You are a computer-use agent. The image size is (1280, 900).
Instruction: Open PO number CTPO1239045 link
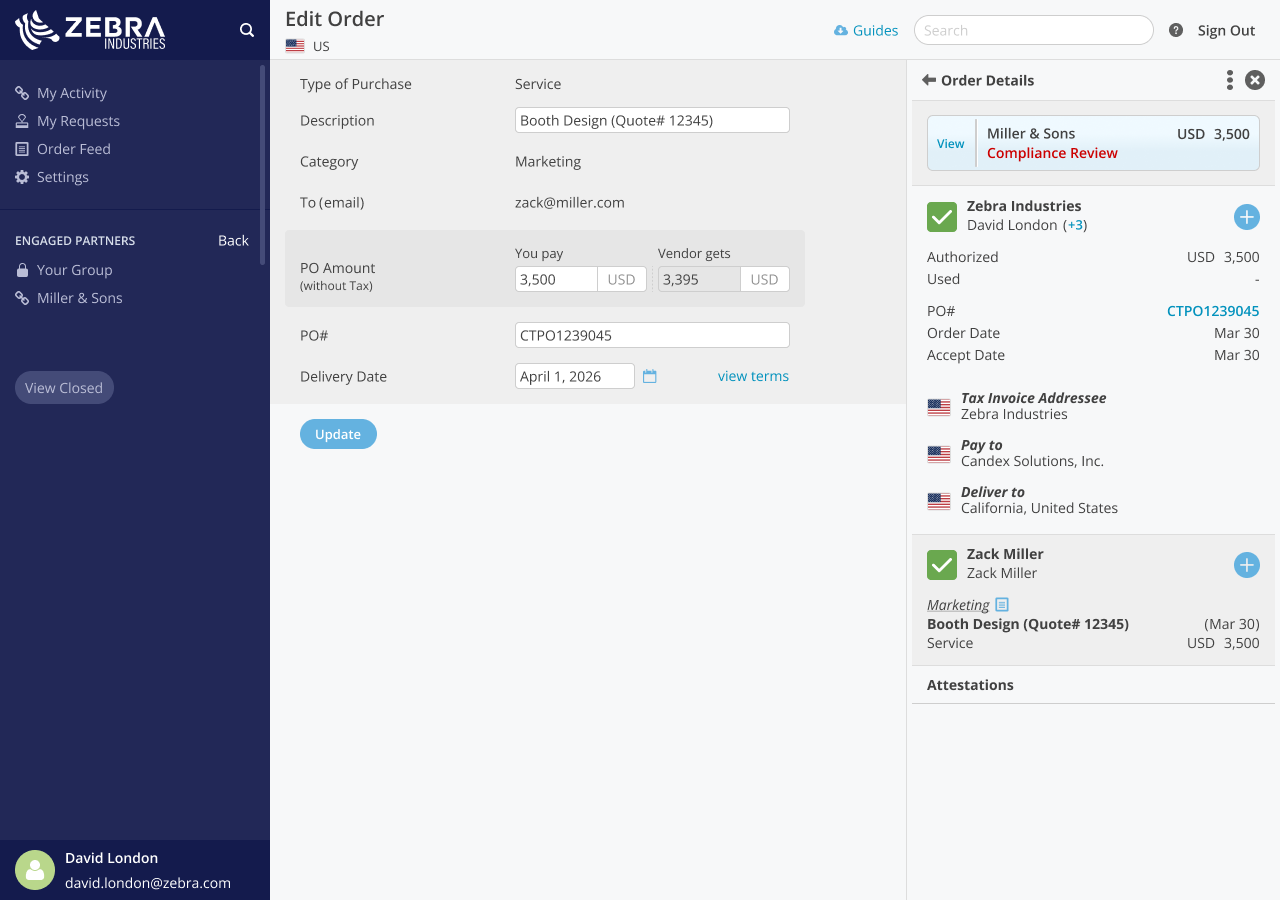click(x=1213, y=311)
